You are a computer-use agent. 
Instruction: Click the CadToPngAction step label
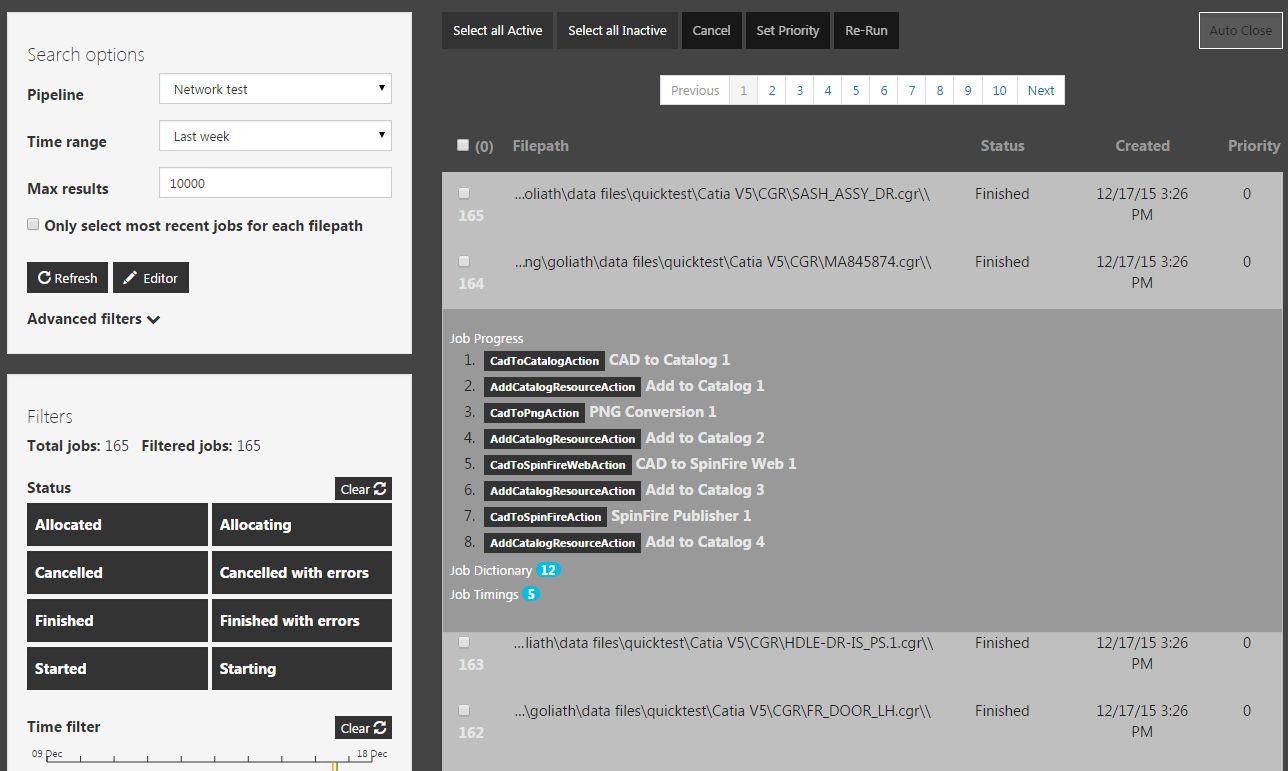click(x=534, y=413)
